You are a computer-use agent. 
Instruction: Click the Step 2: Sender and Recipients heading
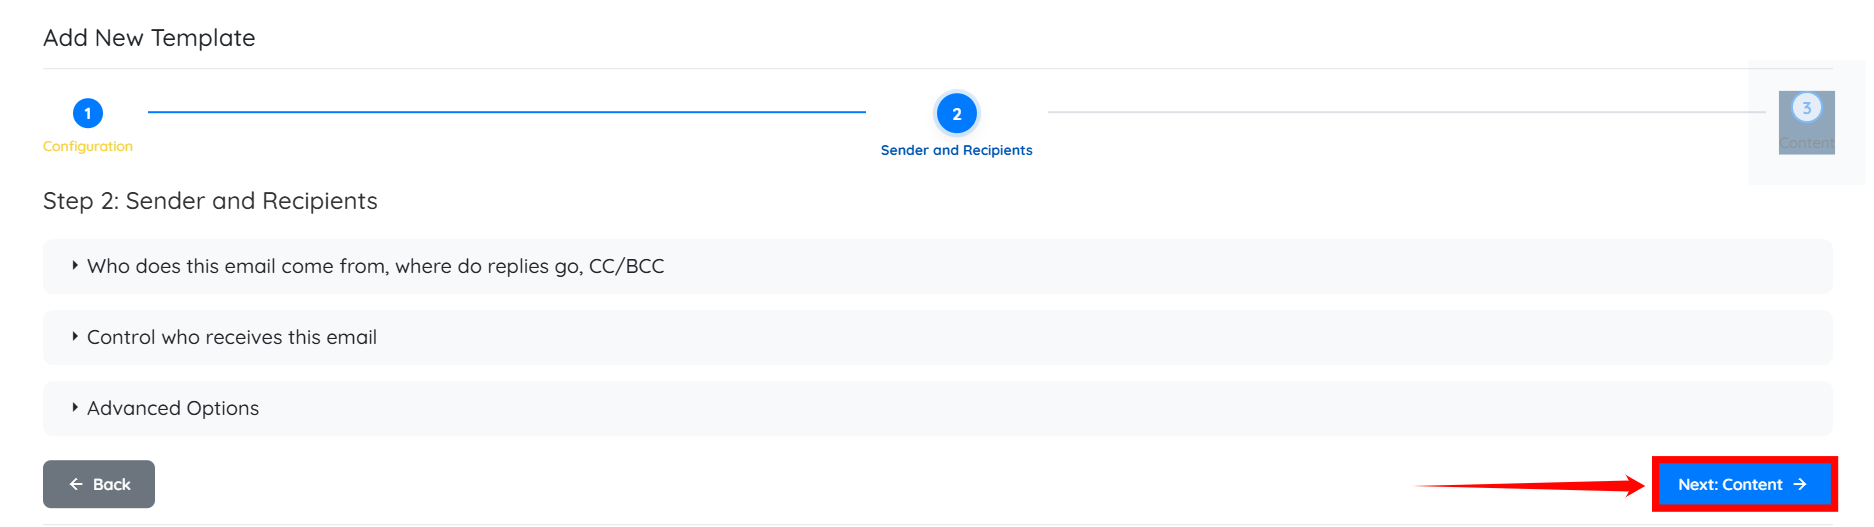point(210,201)
